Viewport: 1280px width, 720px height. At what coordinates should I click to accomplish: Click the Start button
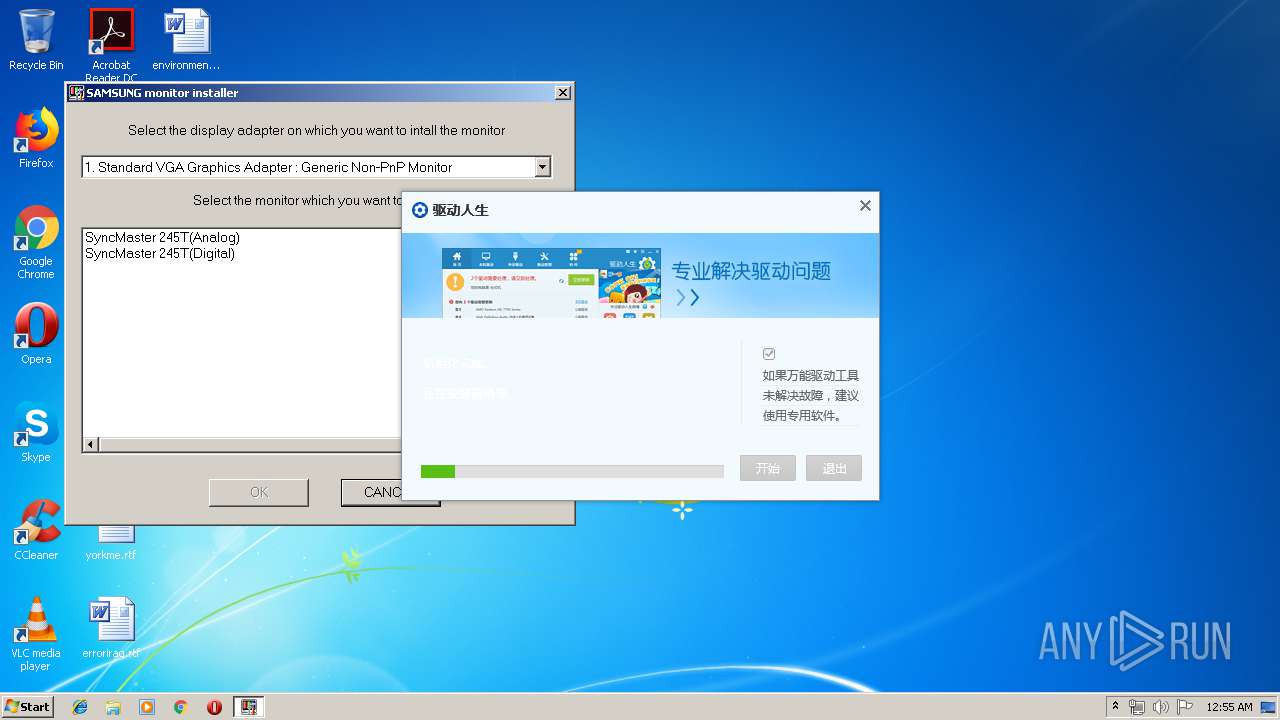pyautogui.click(x=28, y=707)
